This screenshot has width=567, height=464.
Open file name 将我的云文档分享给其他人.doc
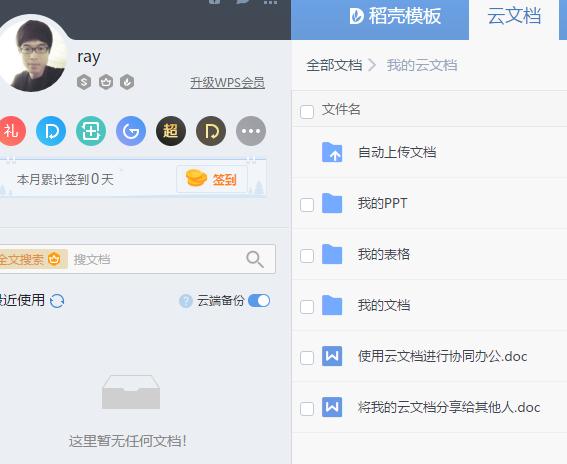pos(449,408)
